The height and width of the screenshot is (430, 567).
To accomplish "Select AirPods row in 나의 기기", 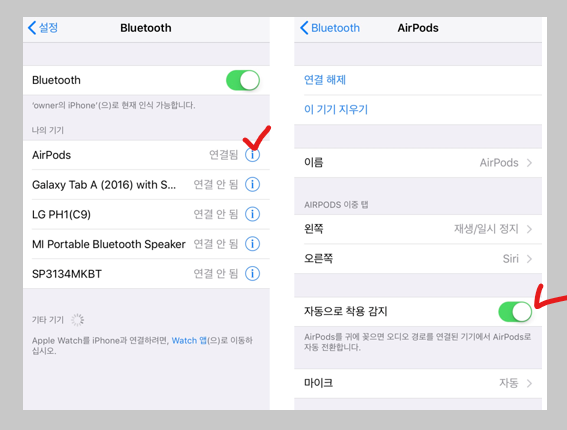I will 146,155.
